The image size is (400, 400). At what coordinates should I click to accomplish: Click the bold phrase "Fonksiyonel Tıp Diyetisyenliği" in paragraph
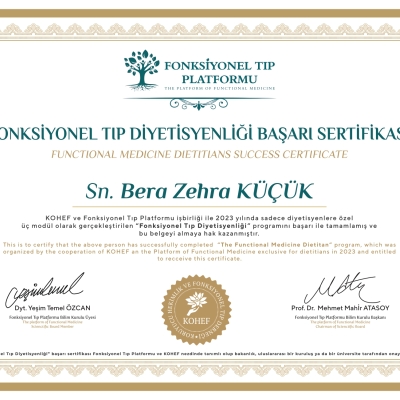(193, 226)
